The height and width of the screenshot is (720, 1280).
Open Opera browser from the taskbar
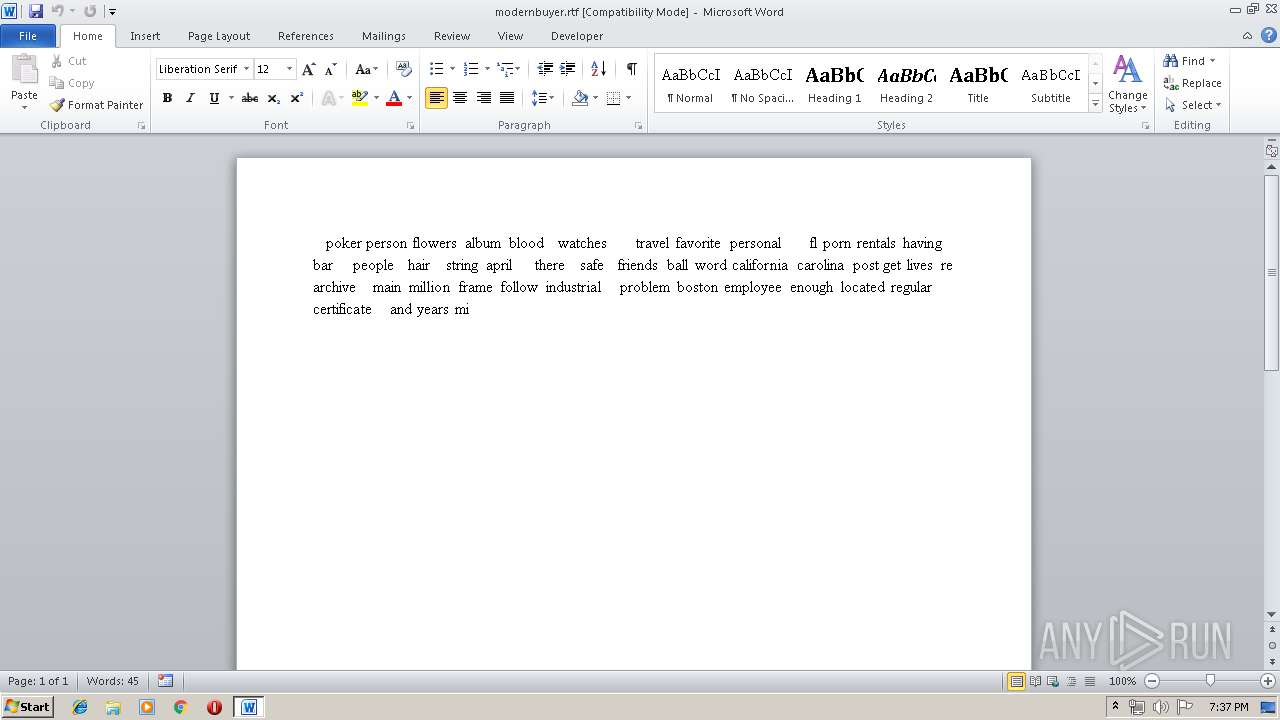pos(214,707)
